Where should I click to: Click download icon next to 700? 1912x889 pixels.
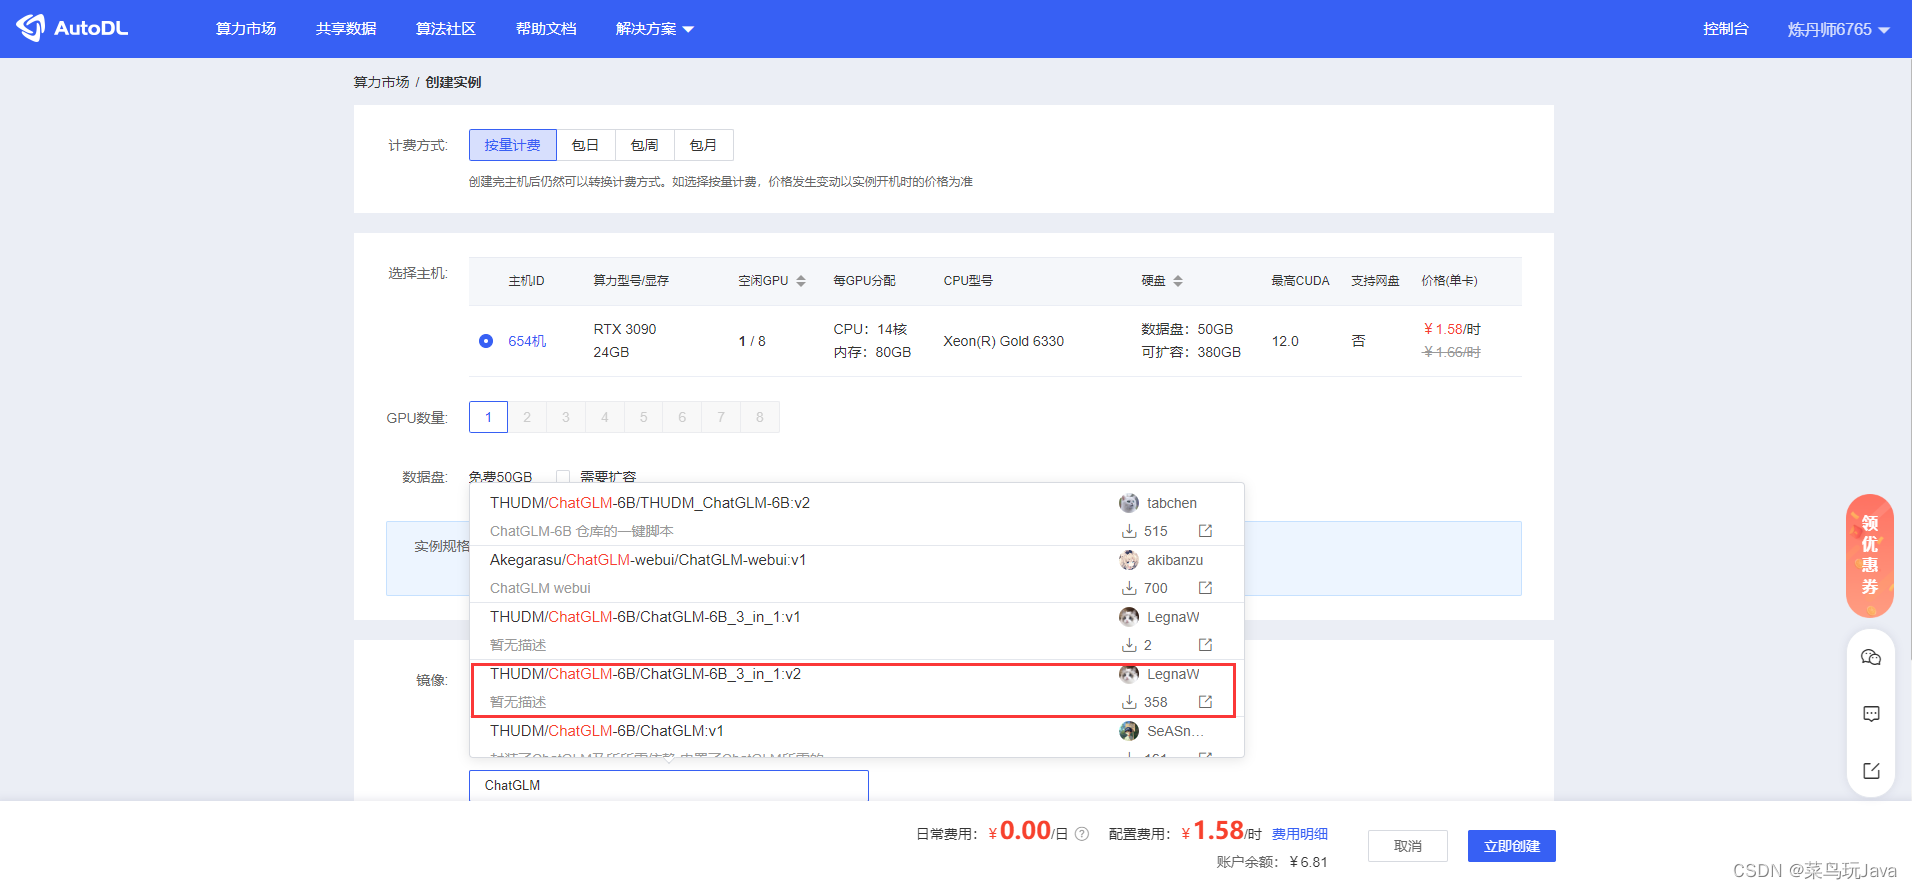1129,588
